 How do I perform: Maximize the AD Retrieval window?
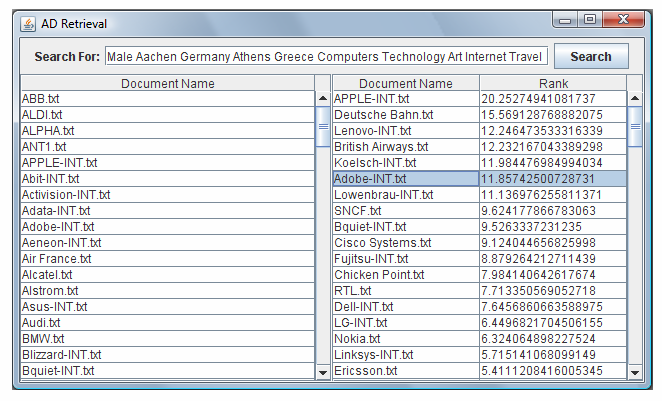[x=590, y=20]
